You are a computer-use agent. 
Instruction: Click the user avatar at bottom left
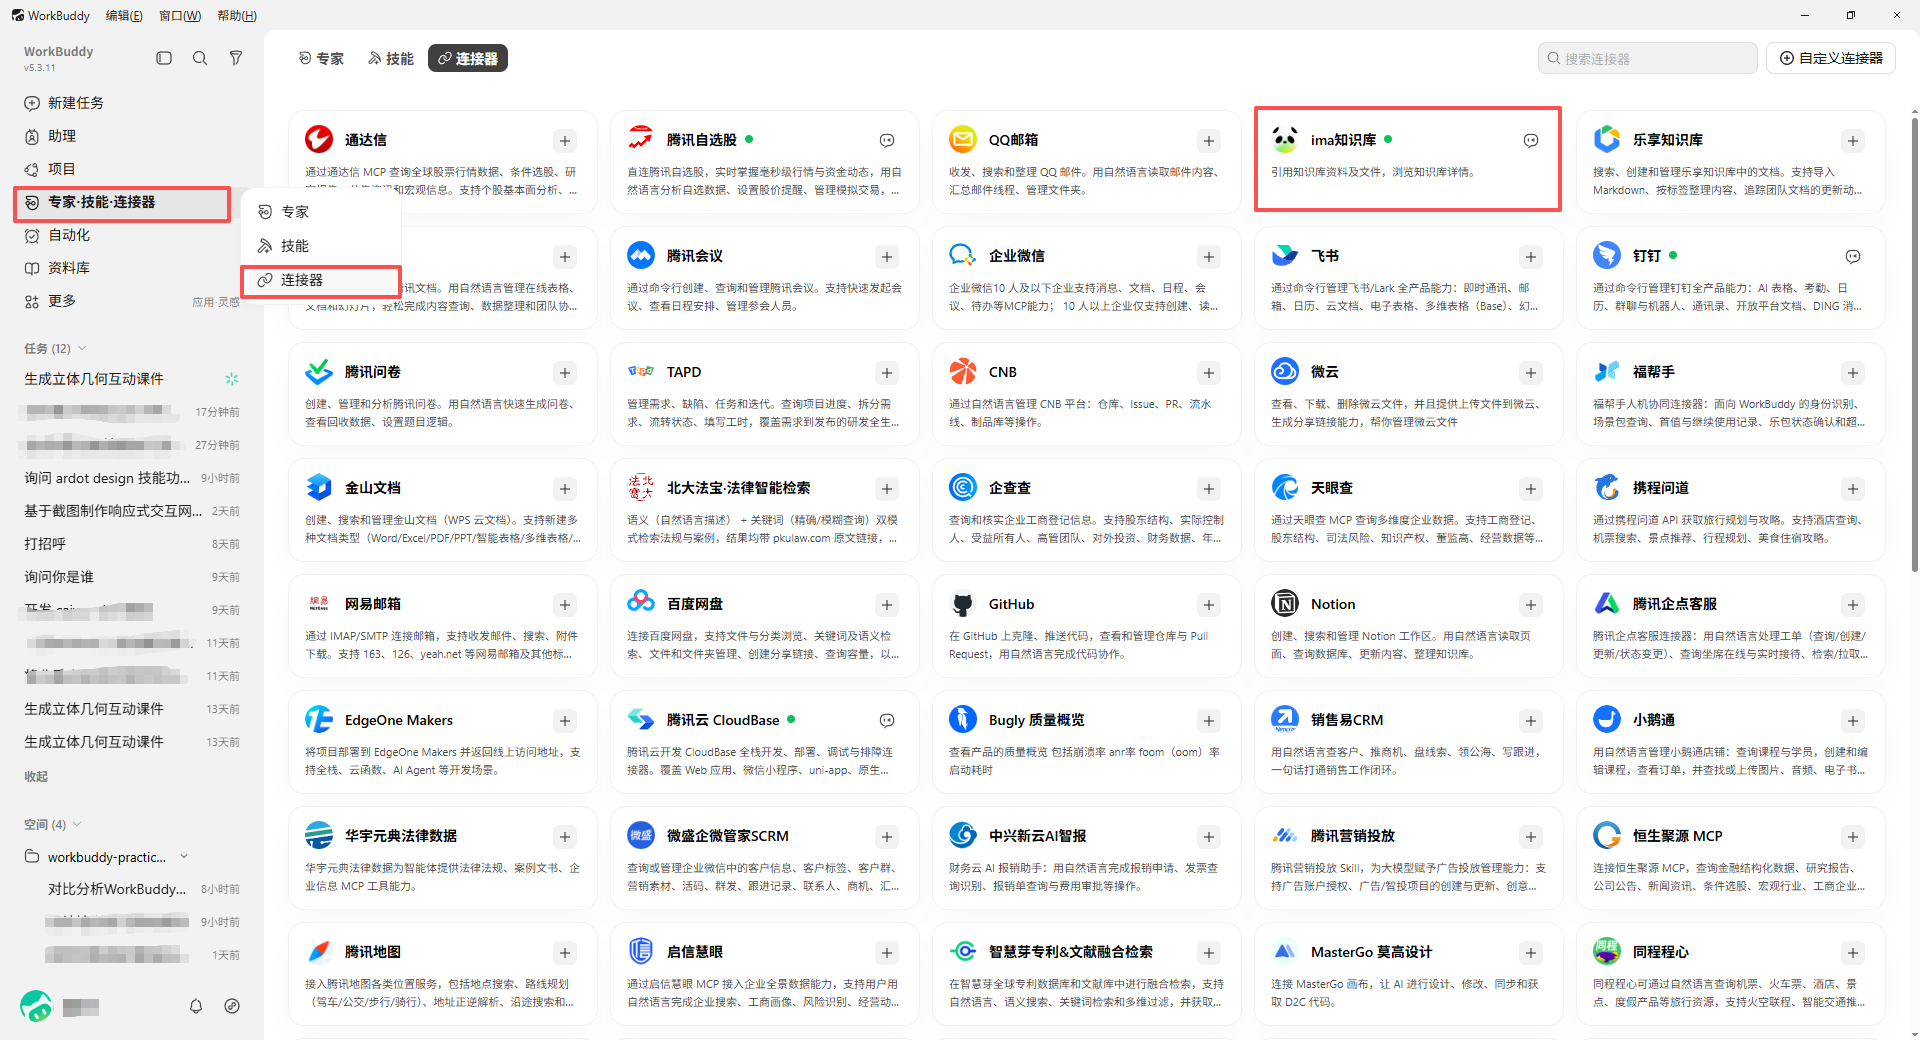[x=36, y=1005]
